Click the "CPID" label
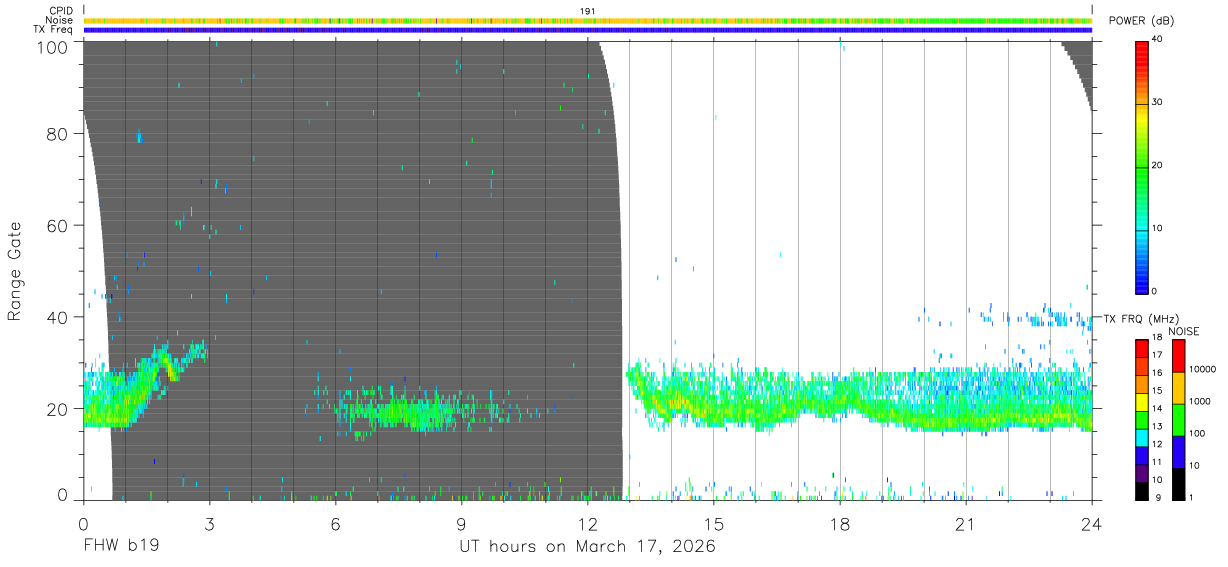The height and width of the screenshot is (567, 1228). click(x=62, y=11)
